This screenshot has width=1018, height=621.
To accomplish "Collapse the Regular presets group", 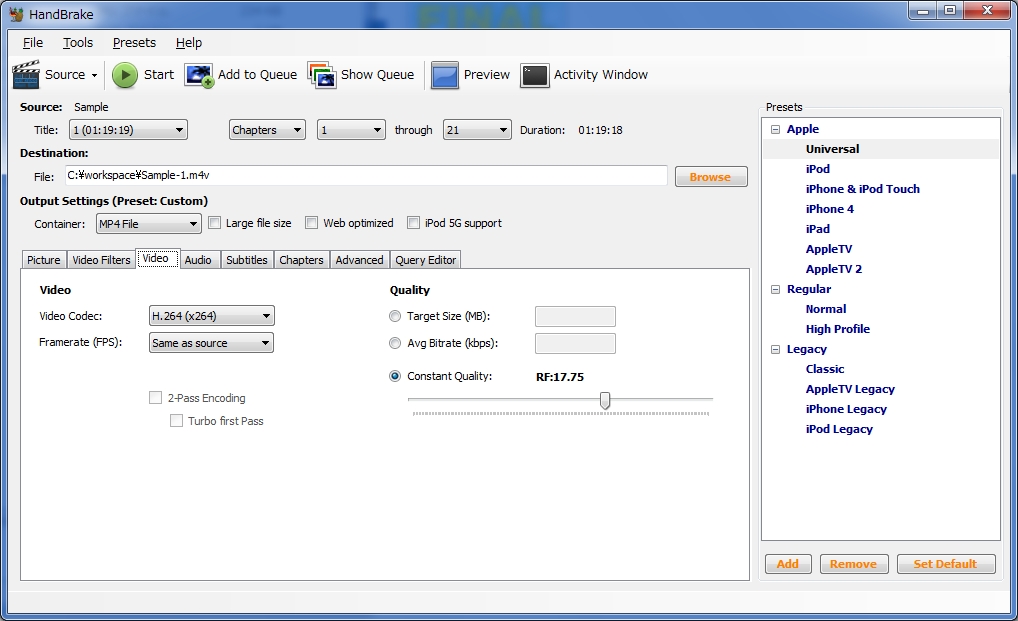I will coord(775,289).
